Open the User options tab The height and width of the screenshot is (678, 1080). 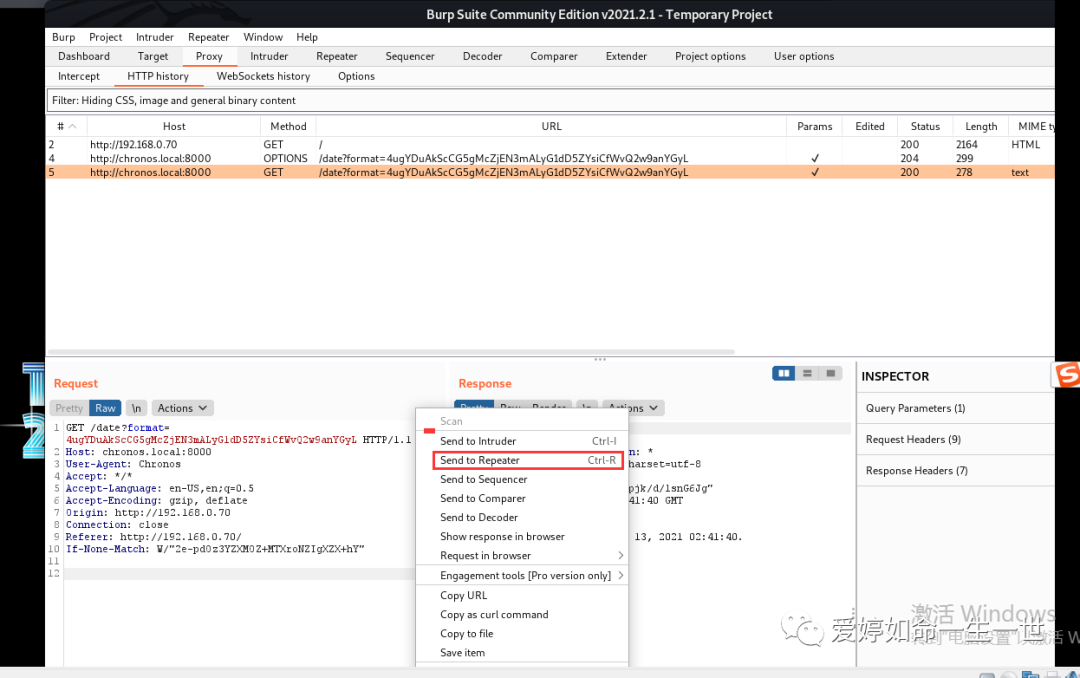click(x=804, y=56)
